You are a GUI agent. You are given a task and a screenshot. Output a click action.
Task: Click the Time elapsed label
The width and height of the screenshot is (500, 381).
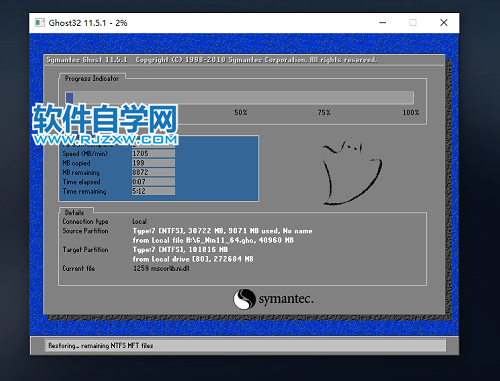pyautogui.click(x=81, y=182)
